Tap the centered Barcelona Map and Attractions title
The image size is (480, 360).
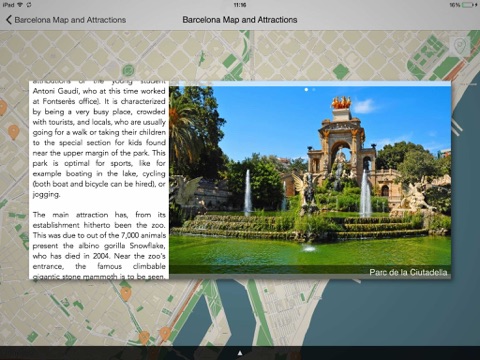pos(240,20)
